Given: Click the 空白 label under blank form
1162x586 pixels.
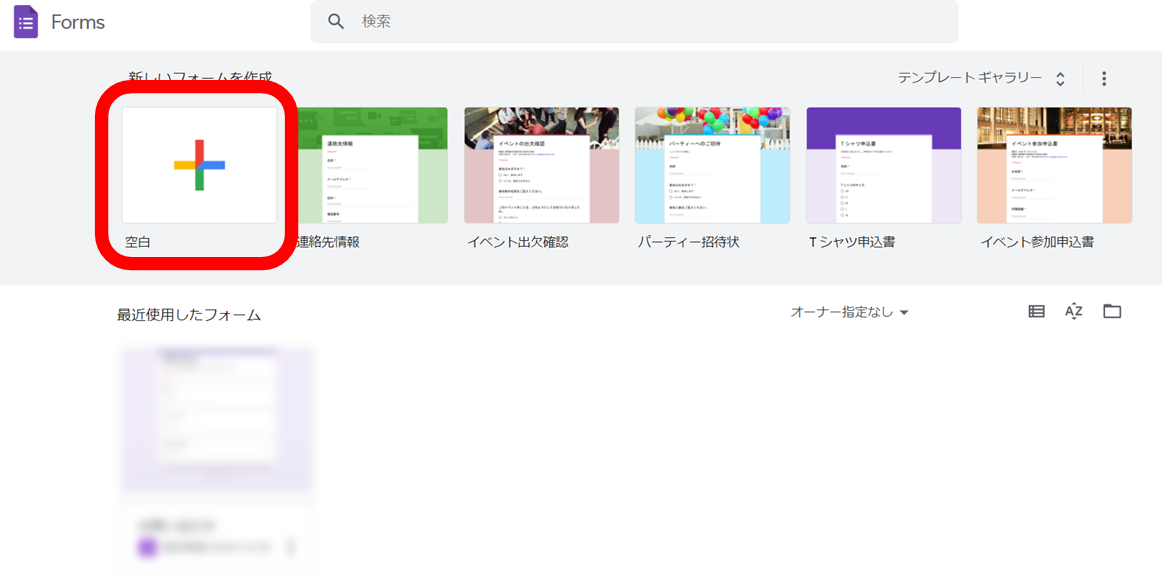Looking at the screenshot, I should 138,242.
